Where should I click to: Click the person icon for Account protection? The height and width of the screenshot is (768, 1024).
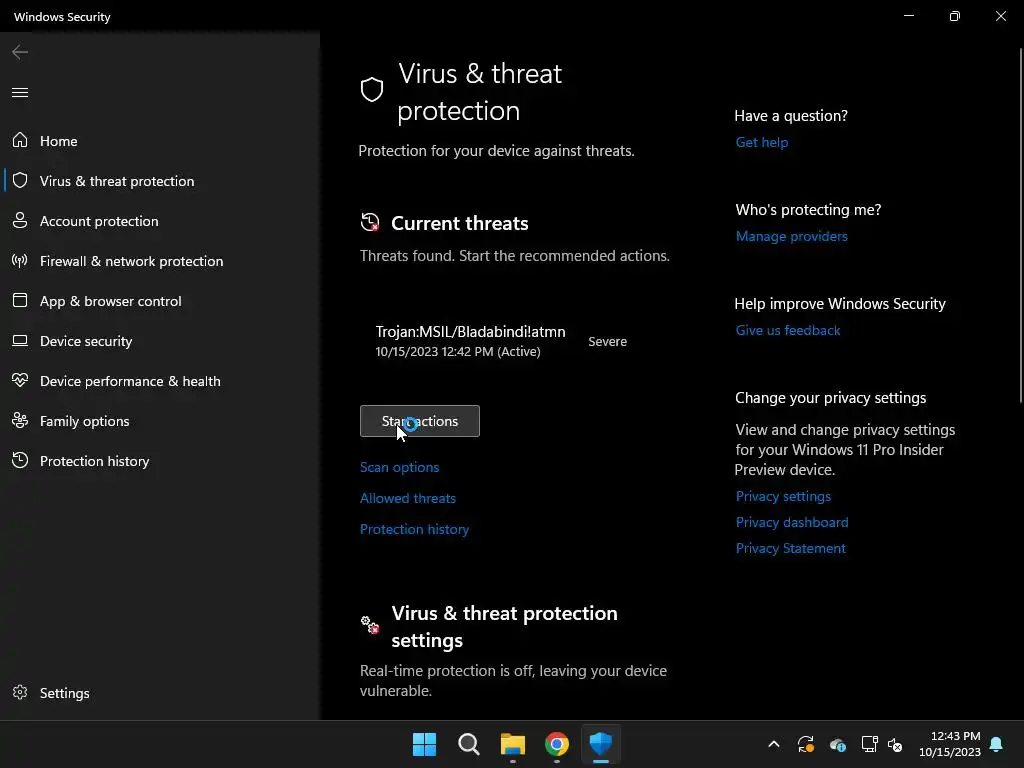pyautogui.click(x=20, y=220)
